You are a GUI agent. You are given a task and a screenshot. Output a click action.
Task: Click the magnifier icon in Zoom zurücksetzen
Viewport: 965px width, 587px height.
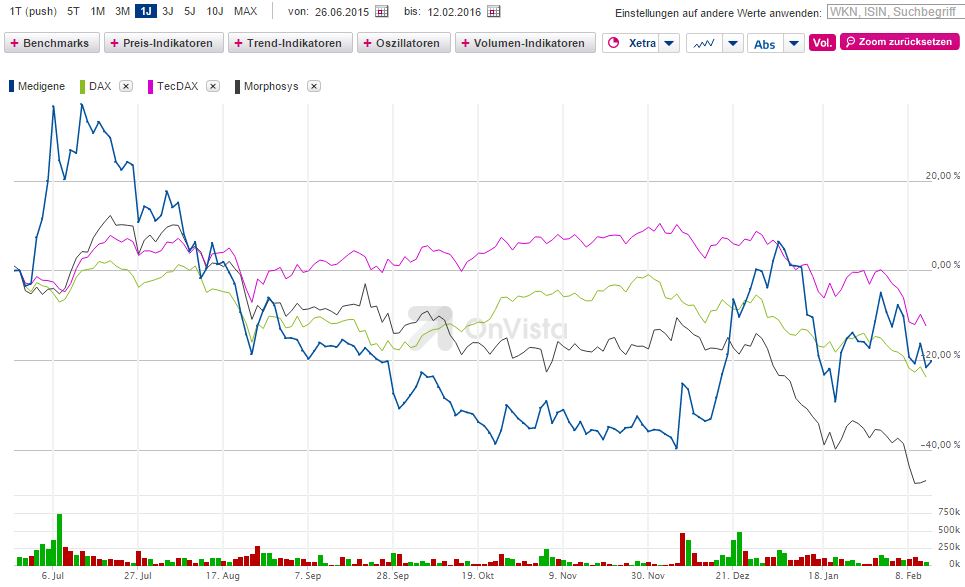(x=851, y=42)
